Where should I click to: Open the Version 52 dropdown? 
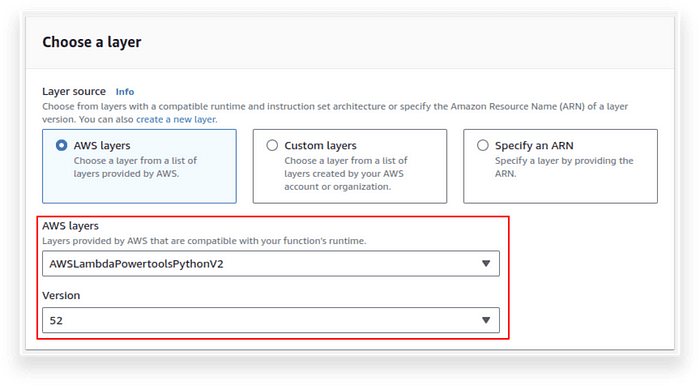point(271,320)
